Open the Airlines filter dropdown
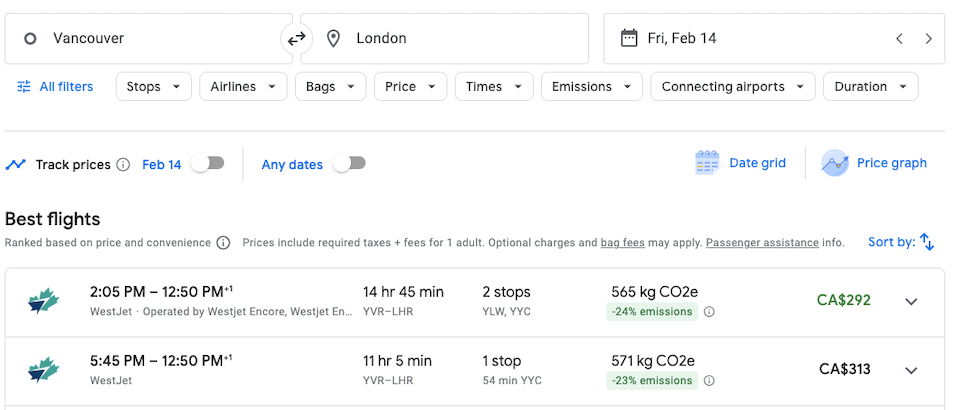Image resolution: width=960 pixels, height=410 pixels. (x=243, y=86)
